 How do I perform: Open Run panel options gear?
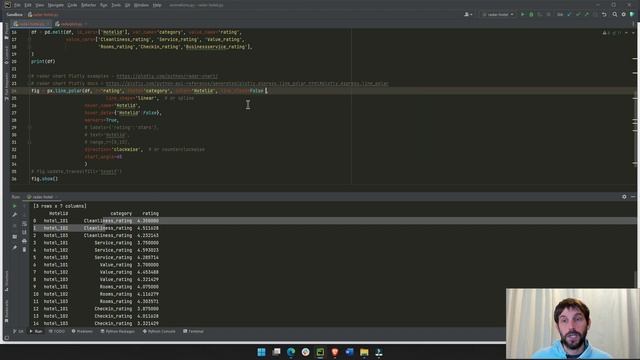[624, 197]
